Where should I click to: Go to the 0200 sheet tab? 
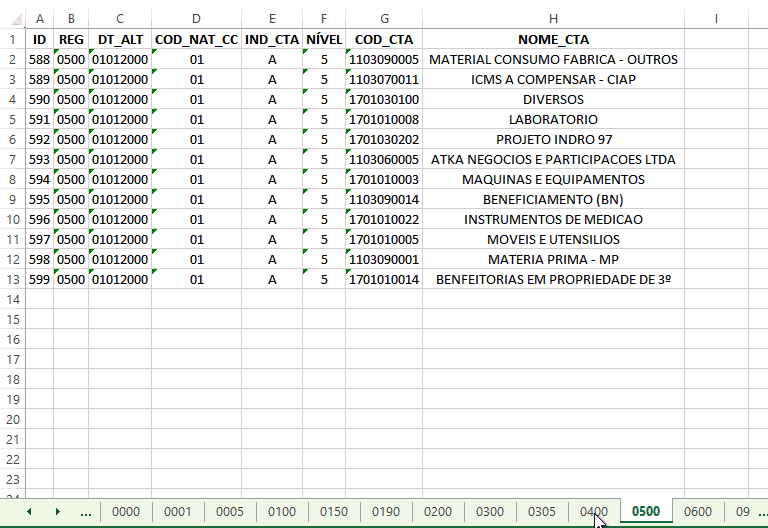[x=438, y=512]
